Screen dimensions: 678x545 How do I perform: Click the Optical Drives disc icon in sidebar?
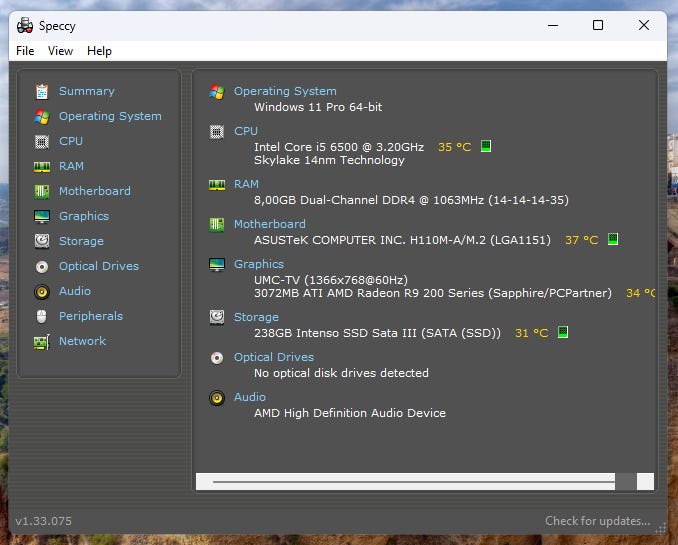coord(42,267)
